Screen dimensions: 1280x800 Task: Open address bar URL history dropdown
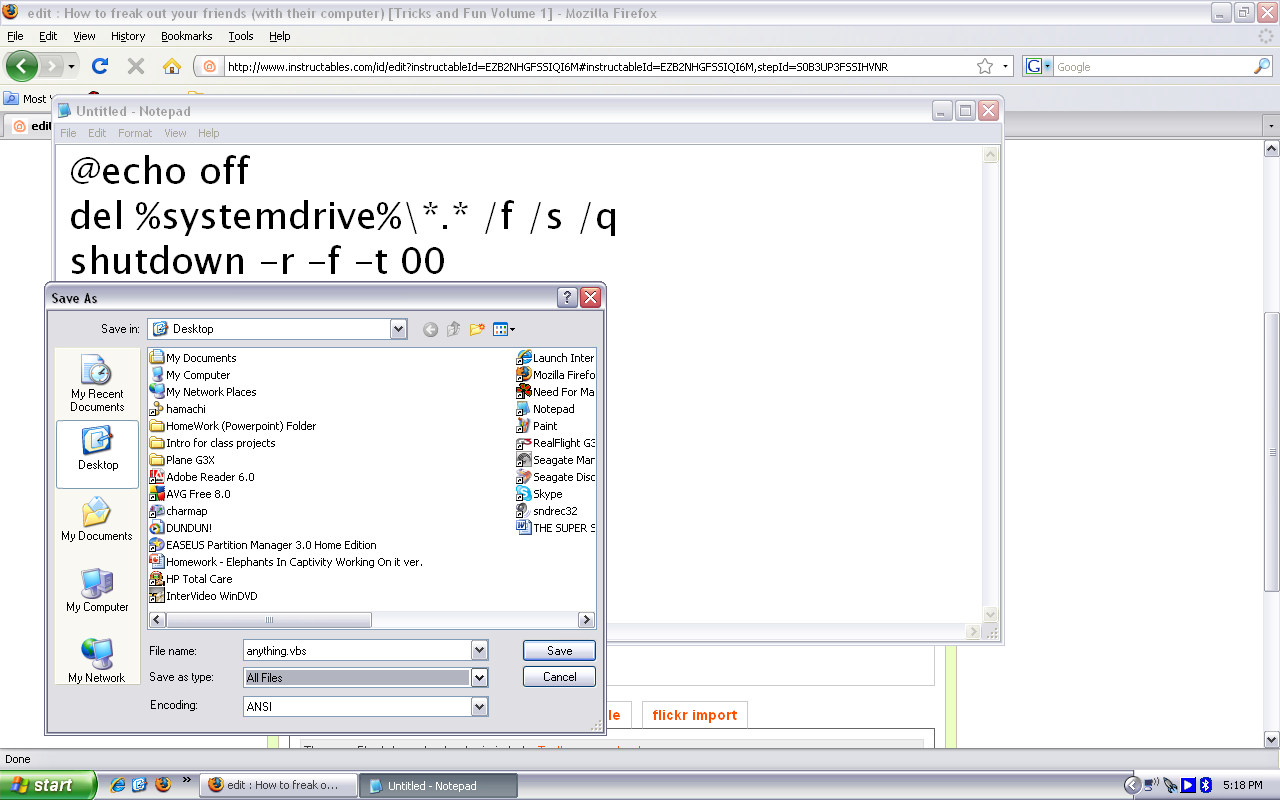click(1006, 67)
